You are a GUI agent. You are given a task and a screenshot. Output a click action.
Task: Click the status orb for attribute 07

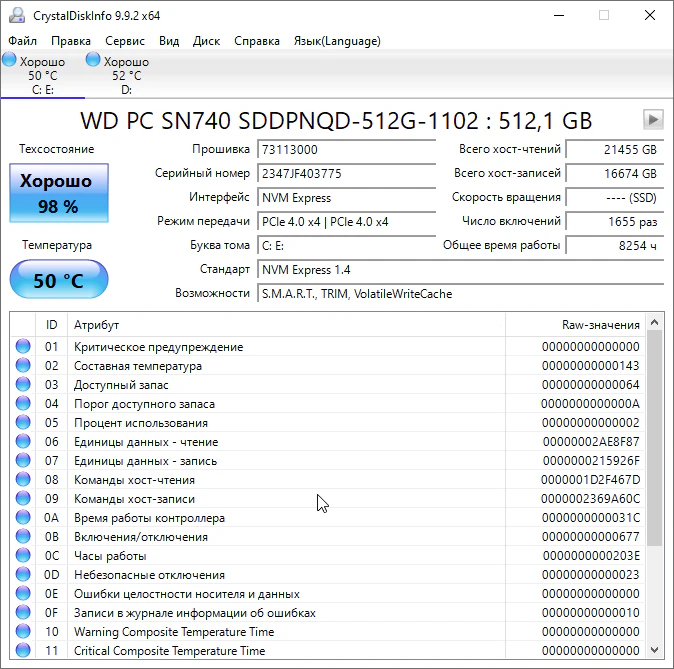23,460
